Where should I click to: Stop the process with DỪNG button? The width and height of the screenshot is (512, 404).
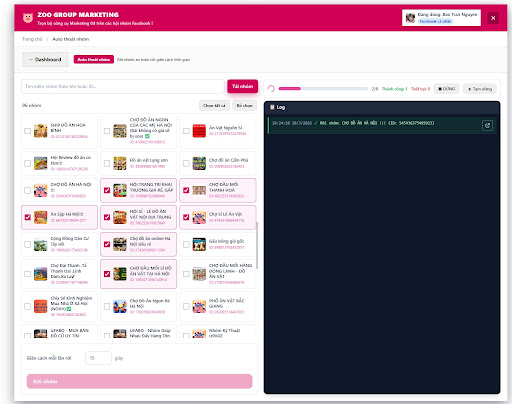tap(447, 89)
